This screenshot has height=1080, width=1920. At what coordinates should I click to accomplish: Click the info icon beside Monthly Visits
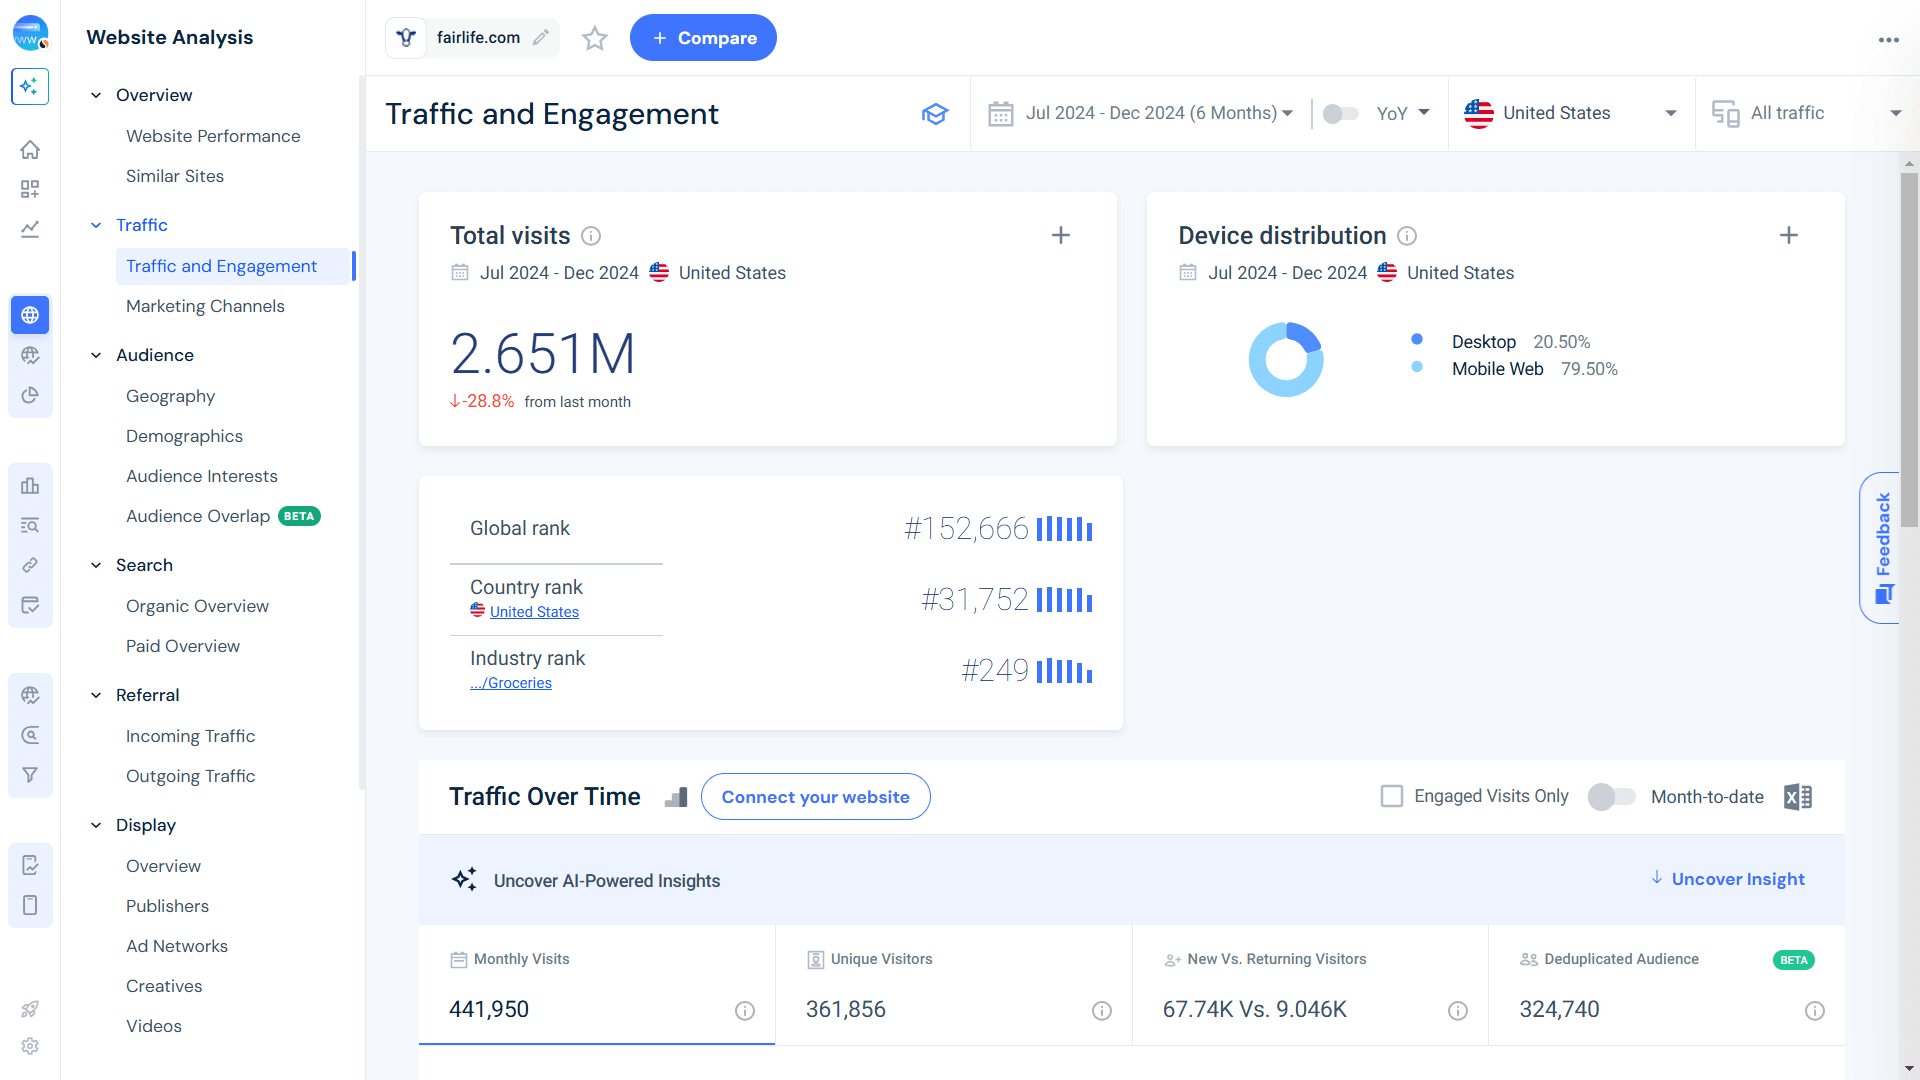click(x=745, y=1011)
